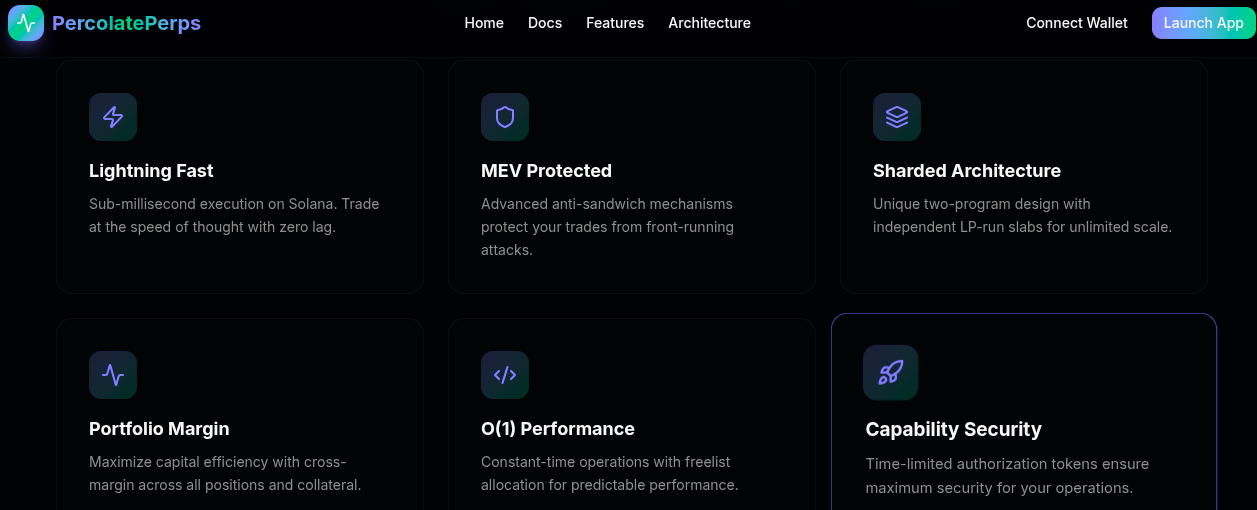Select the Portfolio Margin card title
This screenshot has height=510, width=1257.
coord(159,429)
